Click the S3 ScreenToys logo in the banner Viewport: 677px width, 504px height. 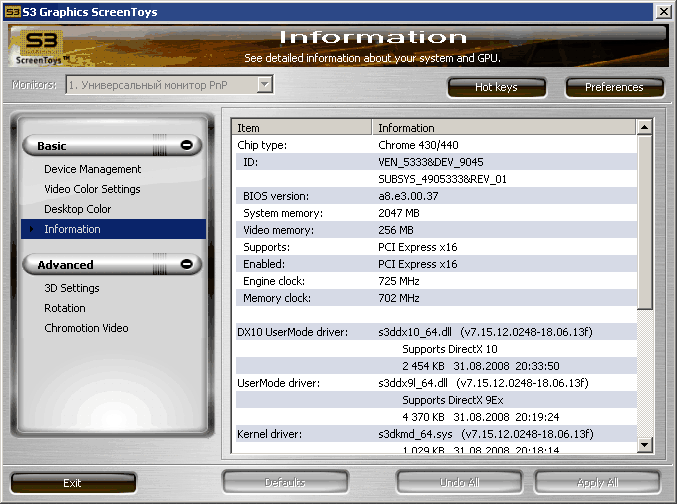[x=41, y=47]
